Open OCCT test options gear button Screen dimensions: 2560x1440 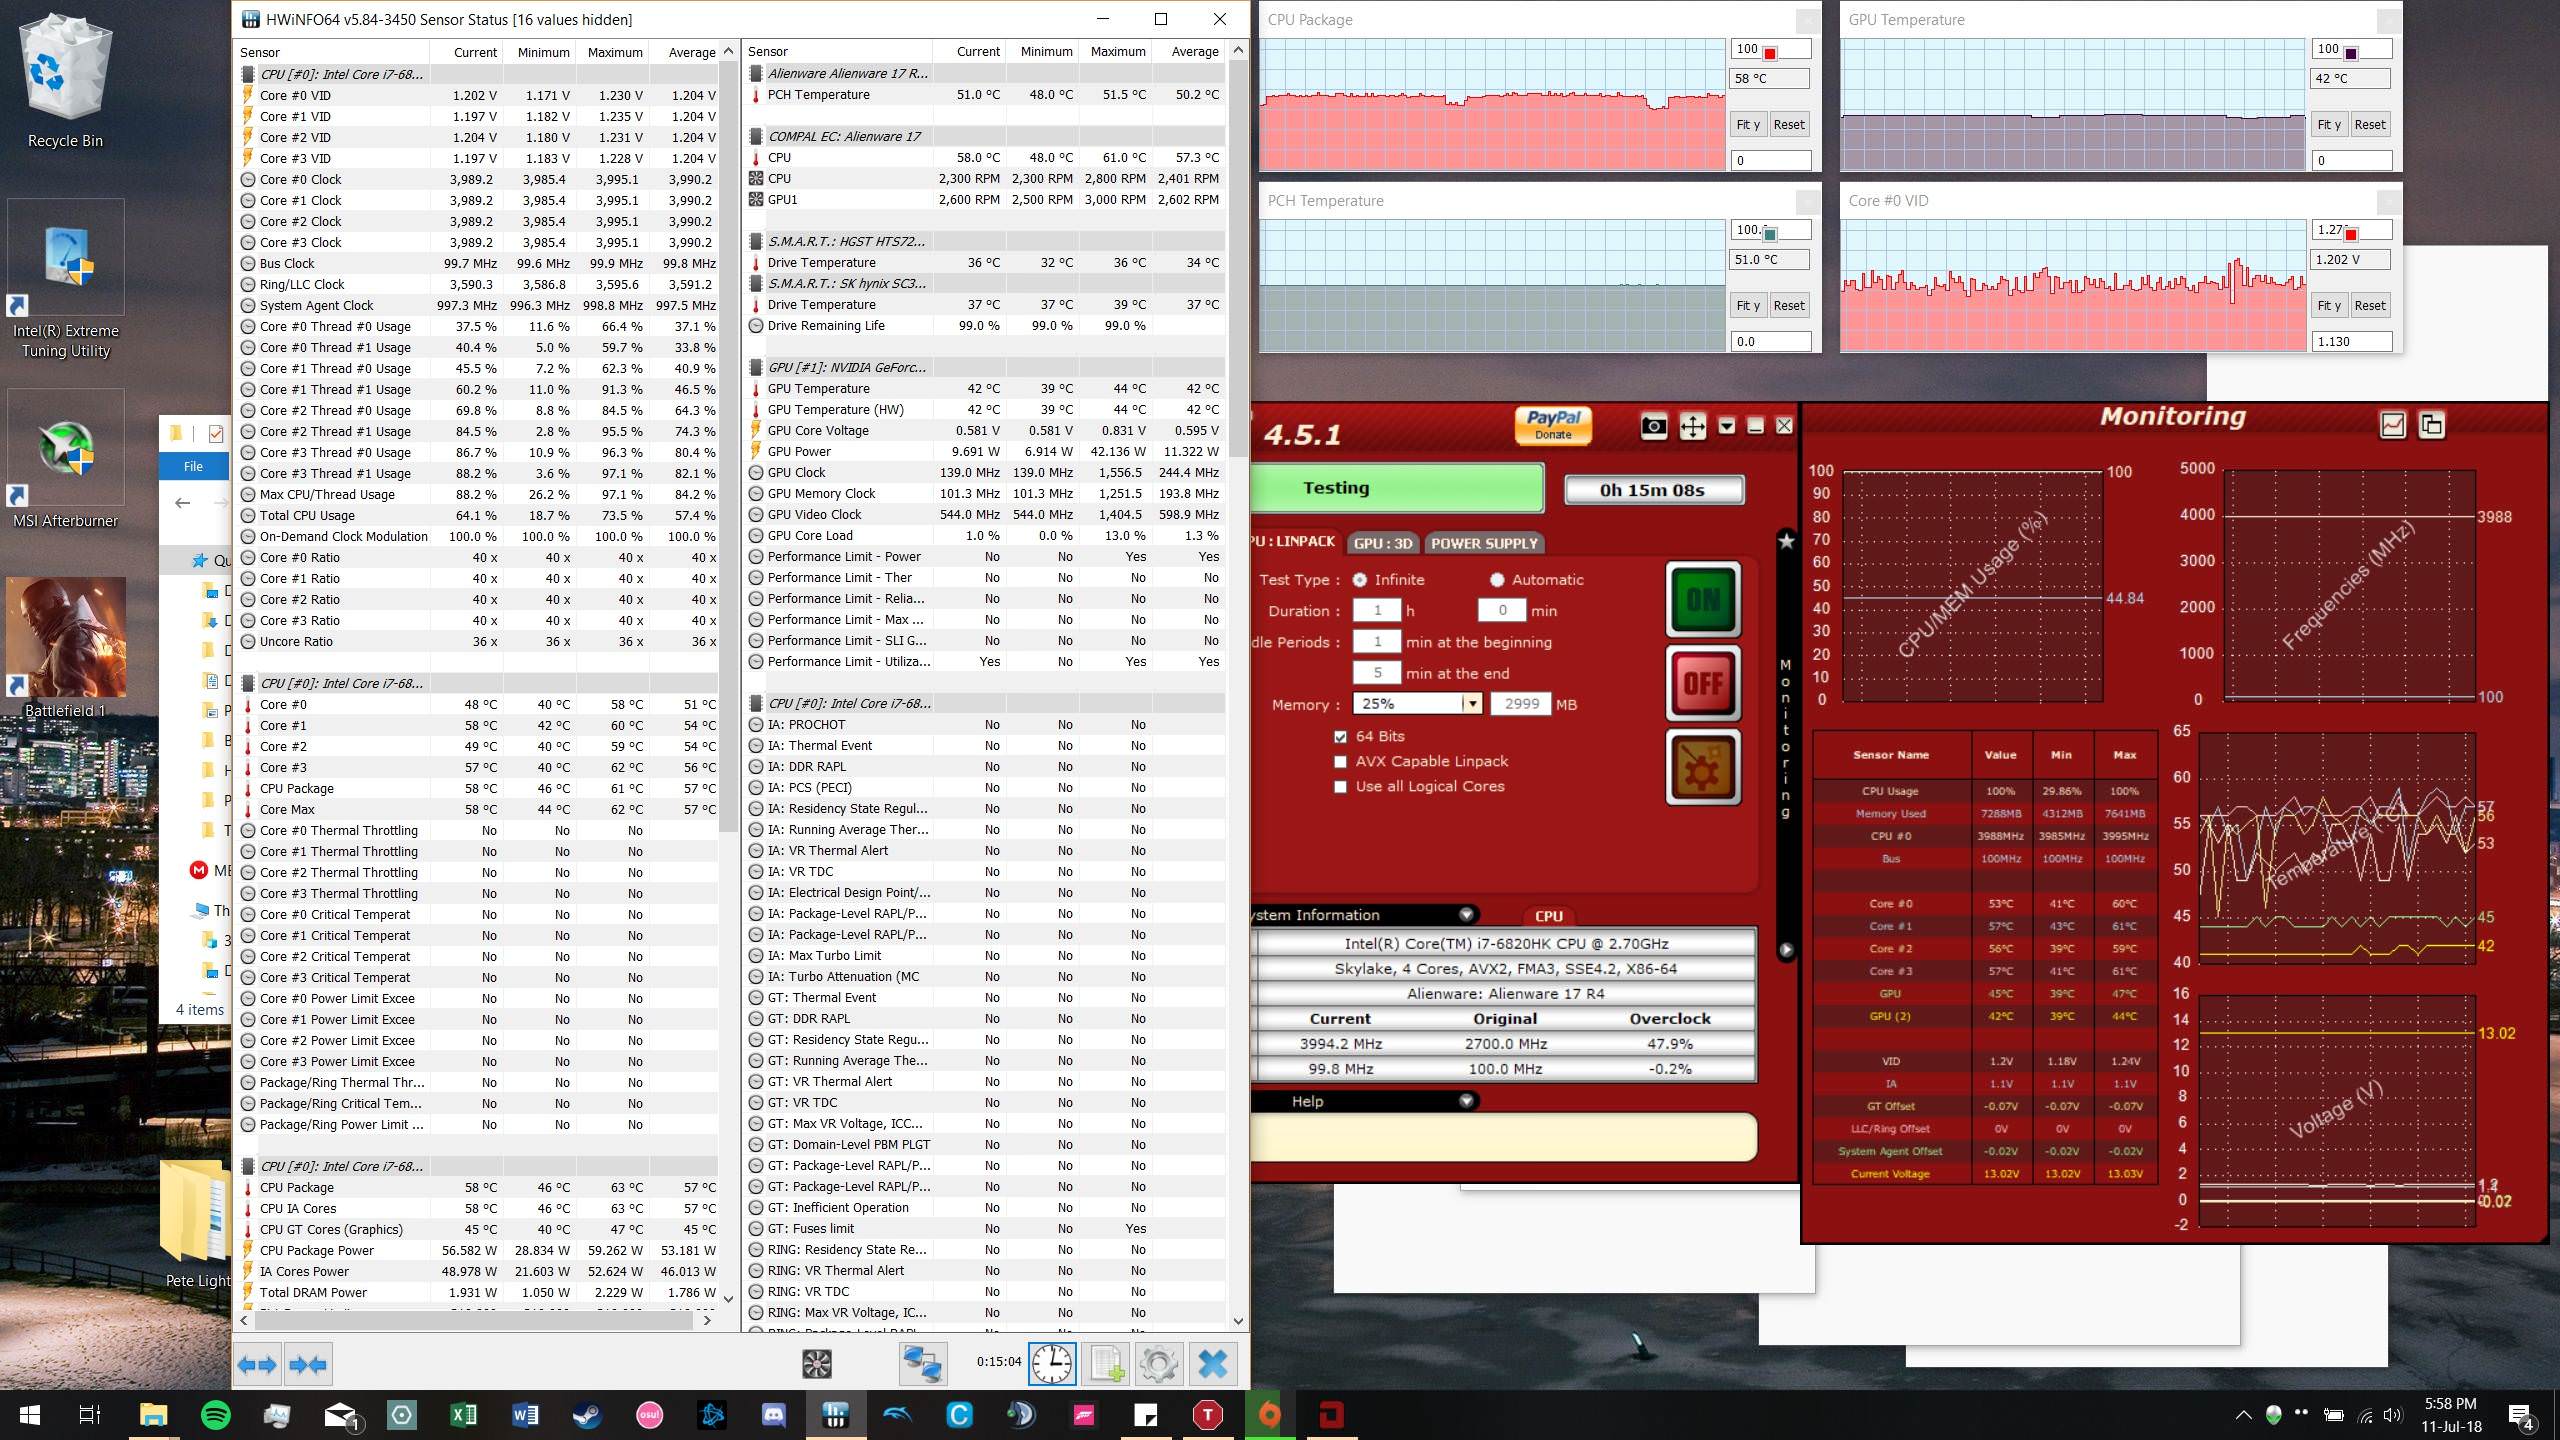1703,767
